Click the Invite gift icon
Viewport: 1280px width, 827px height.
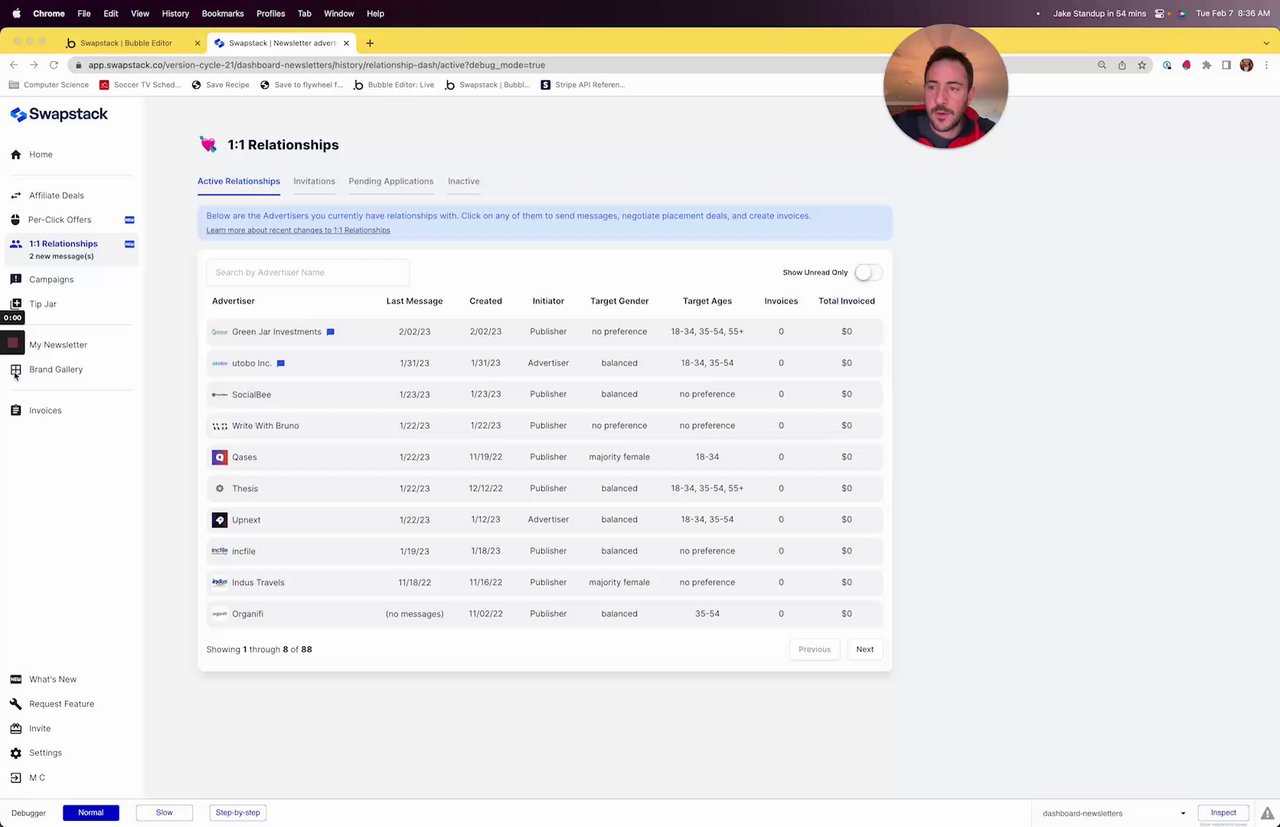16,729
